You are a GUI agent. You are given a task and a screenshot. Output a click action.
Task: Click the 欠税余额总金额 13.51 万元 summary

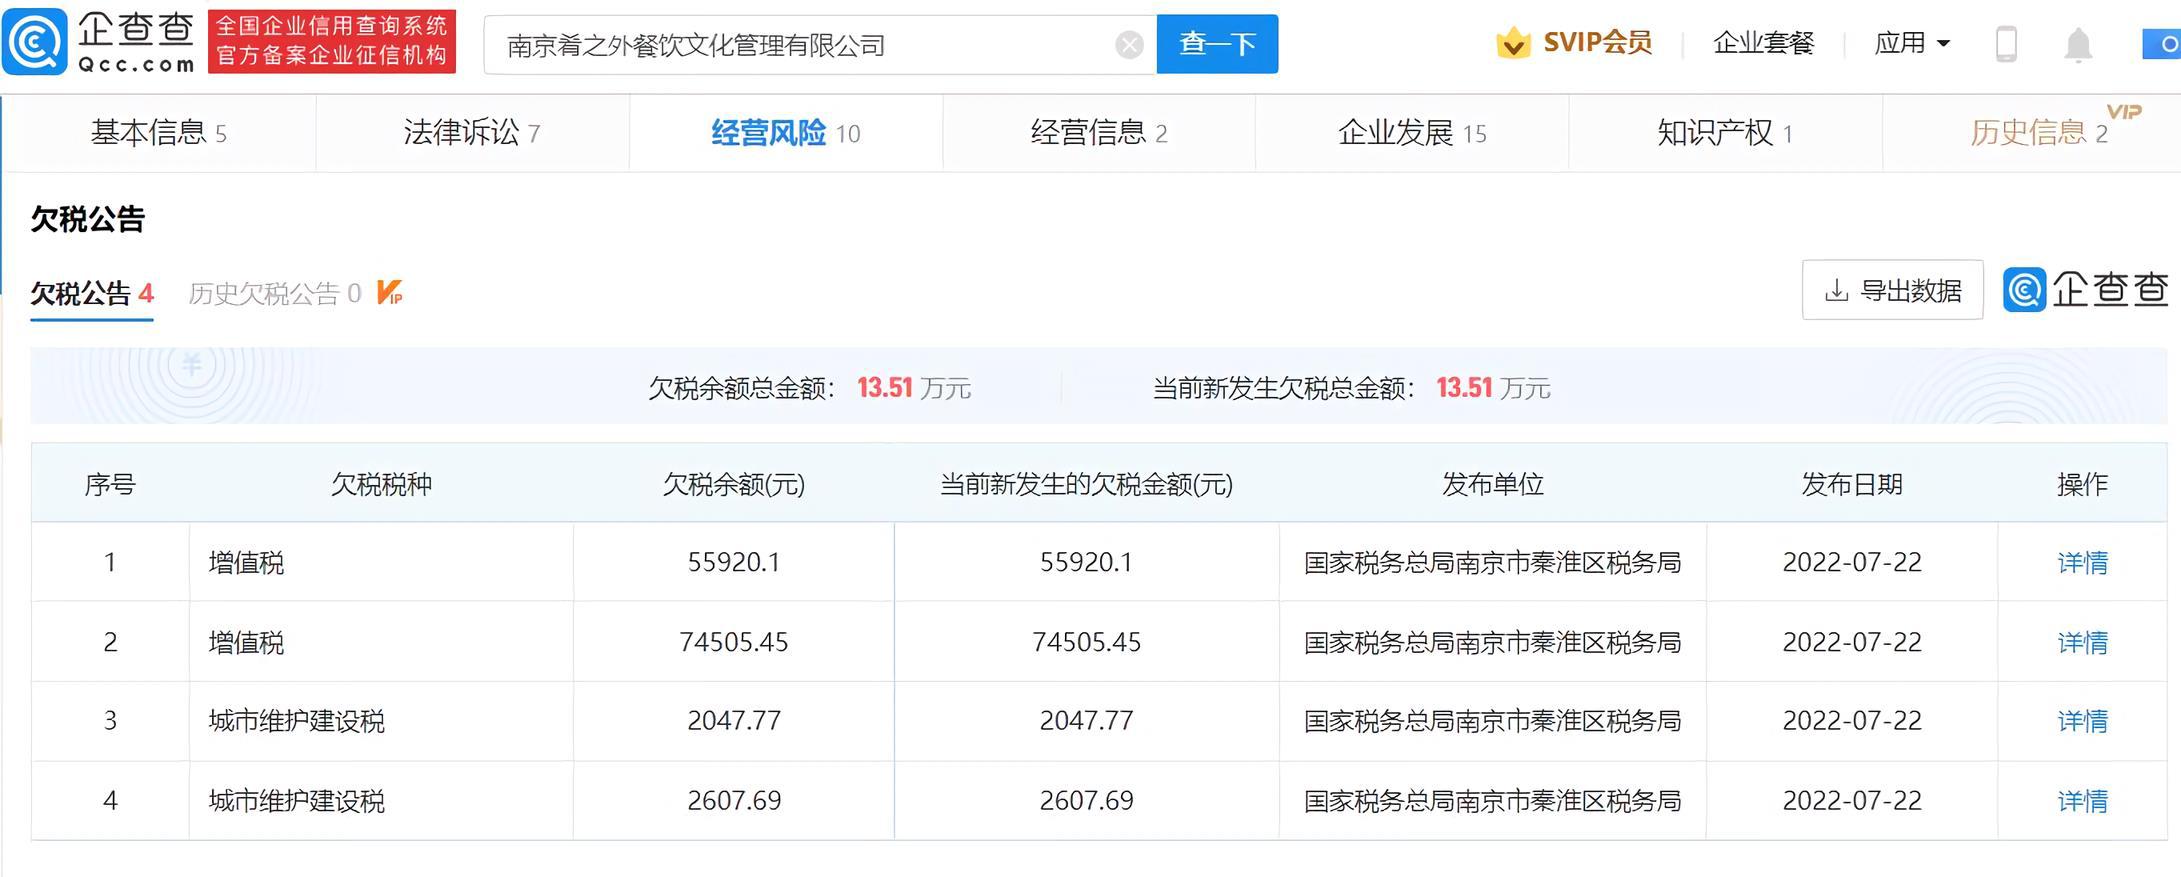[809, 388]
